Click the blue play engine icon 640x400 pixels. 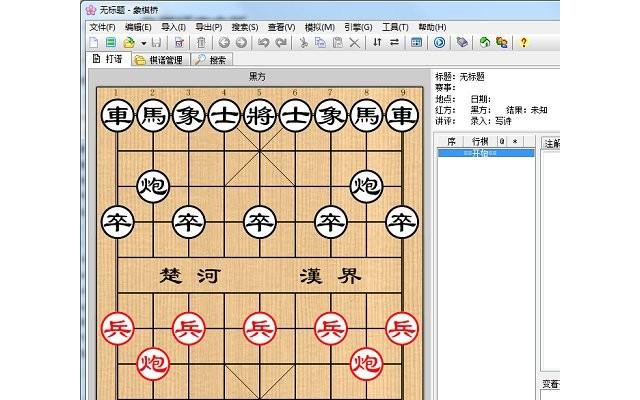pyautogui.click(x=439, y=42)
